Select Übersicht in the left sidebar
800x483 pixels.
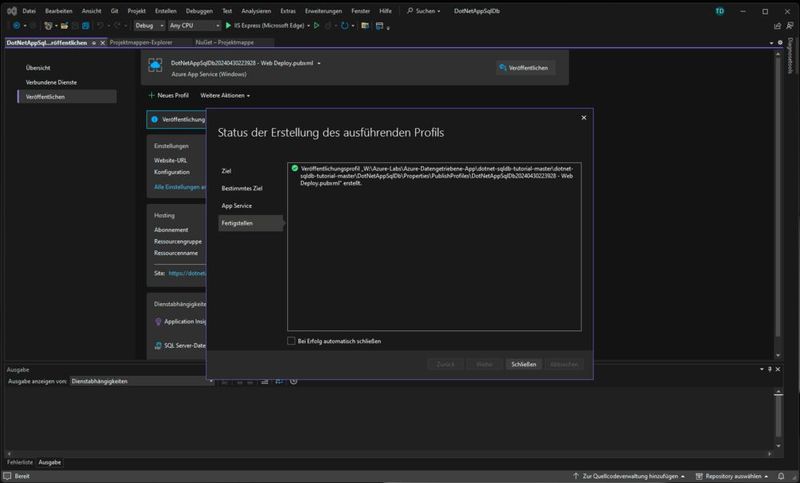pyautogui.click(x=38, y=68)
